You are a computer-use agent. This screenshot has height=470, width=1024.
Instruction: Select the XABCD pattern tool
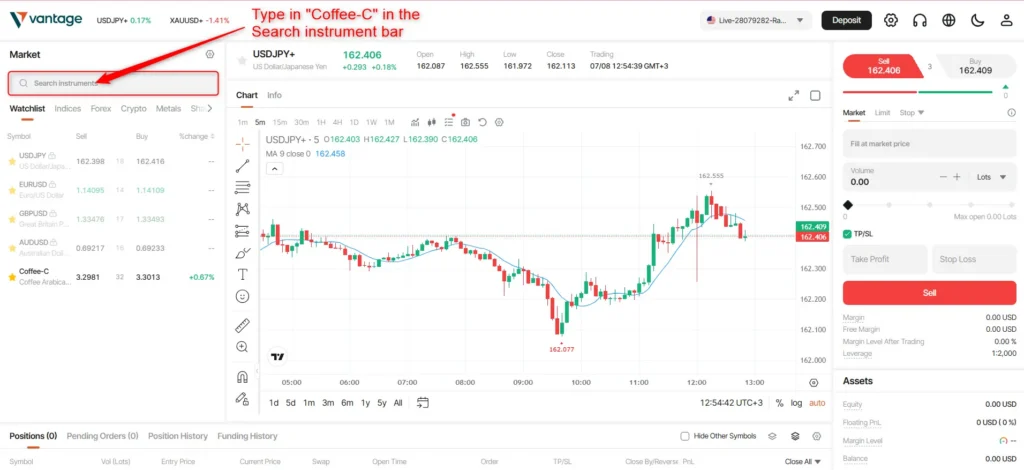(242, 209)
